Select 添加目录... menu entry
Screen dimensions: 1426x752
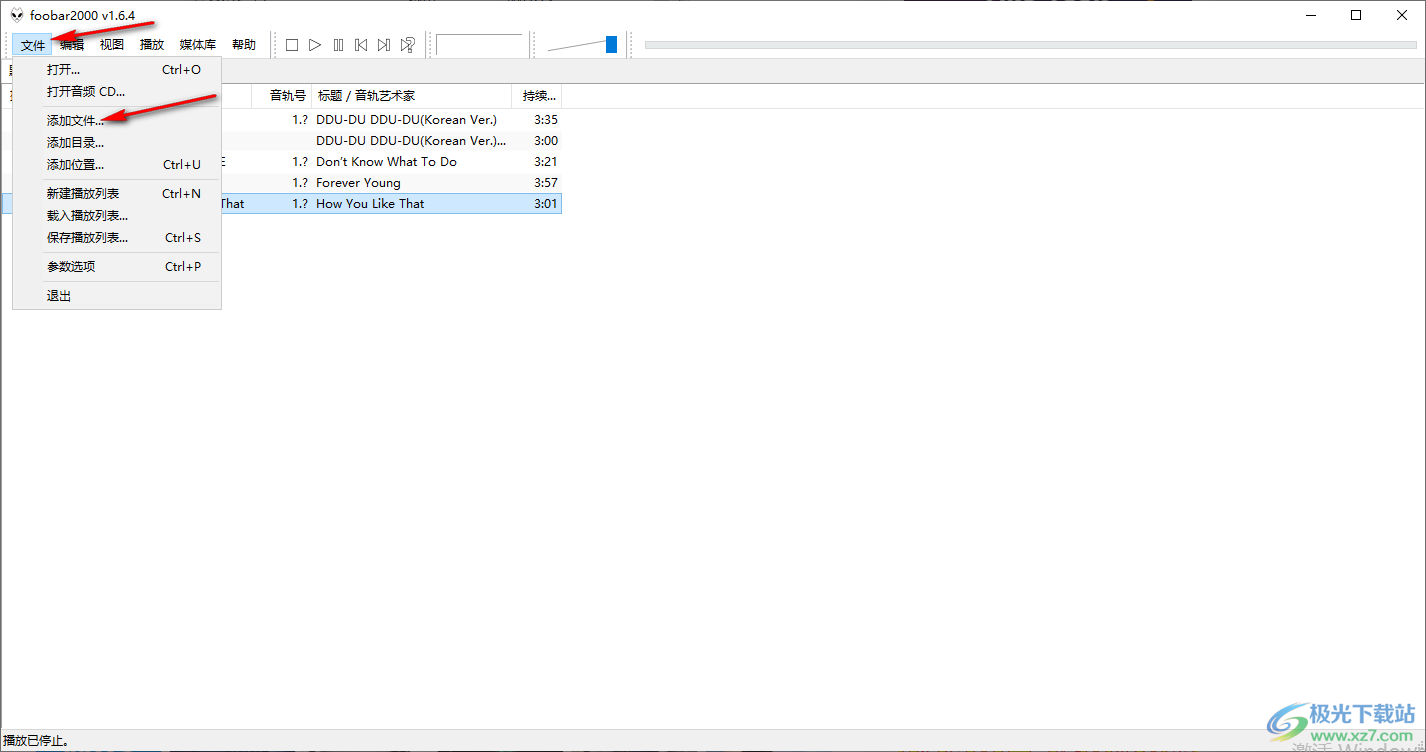pos(117,143)
